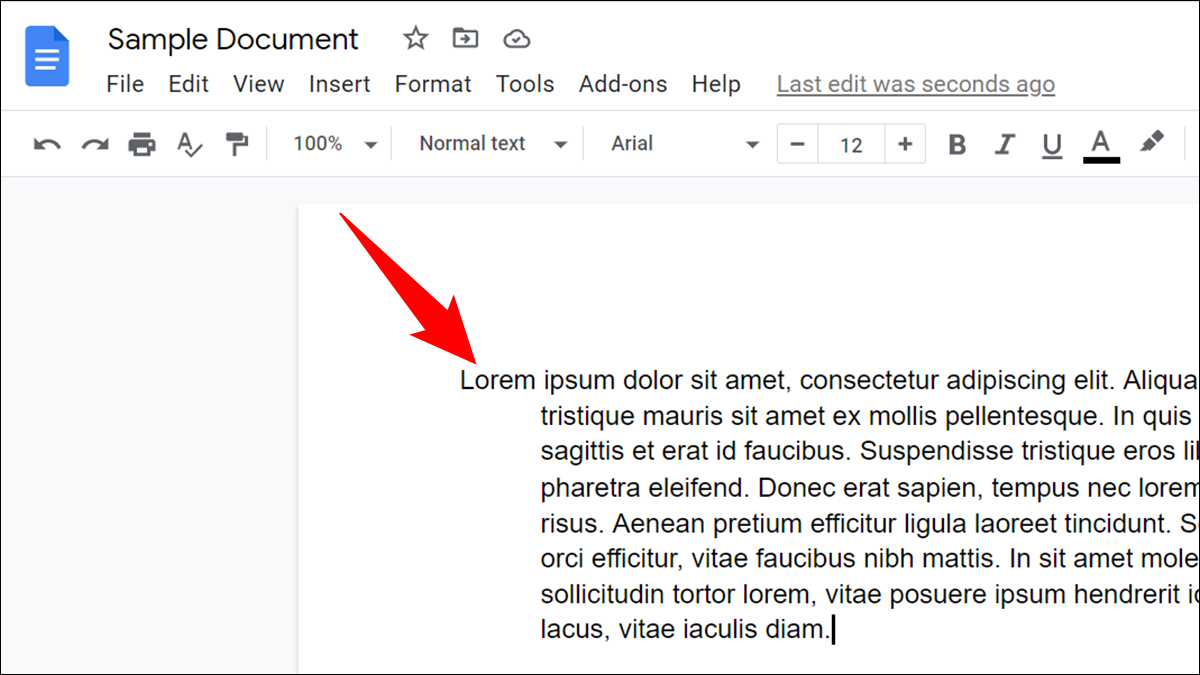Select the paint format tool
1200x675 pixels.
pos(237,144)
